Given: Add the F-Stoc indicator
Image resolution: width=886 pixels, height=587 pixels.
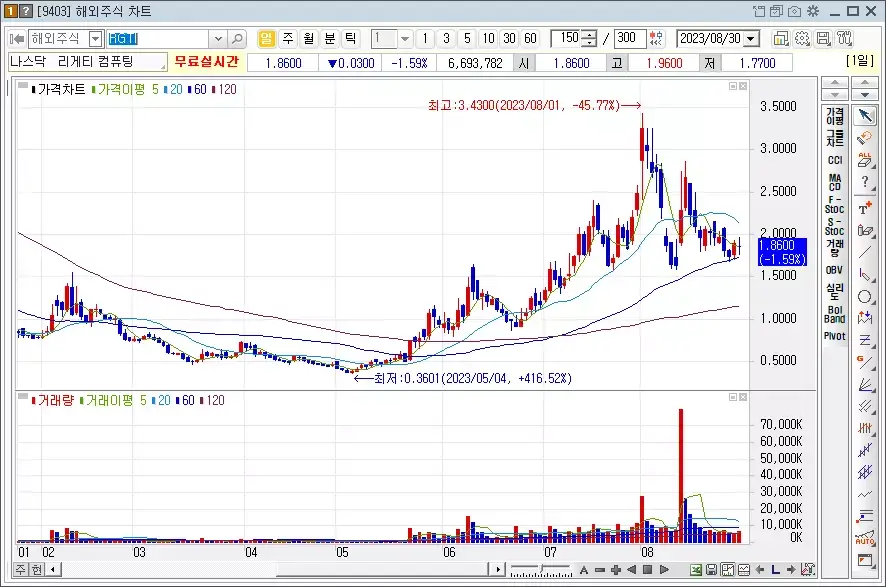Looking at the screenshot, I should [x=835, y=205].
